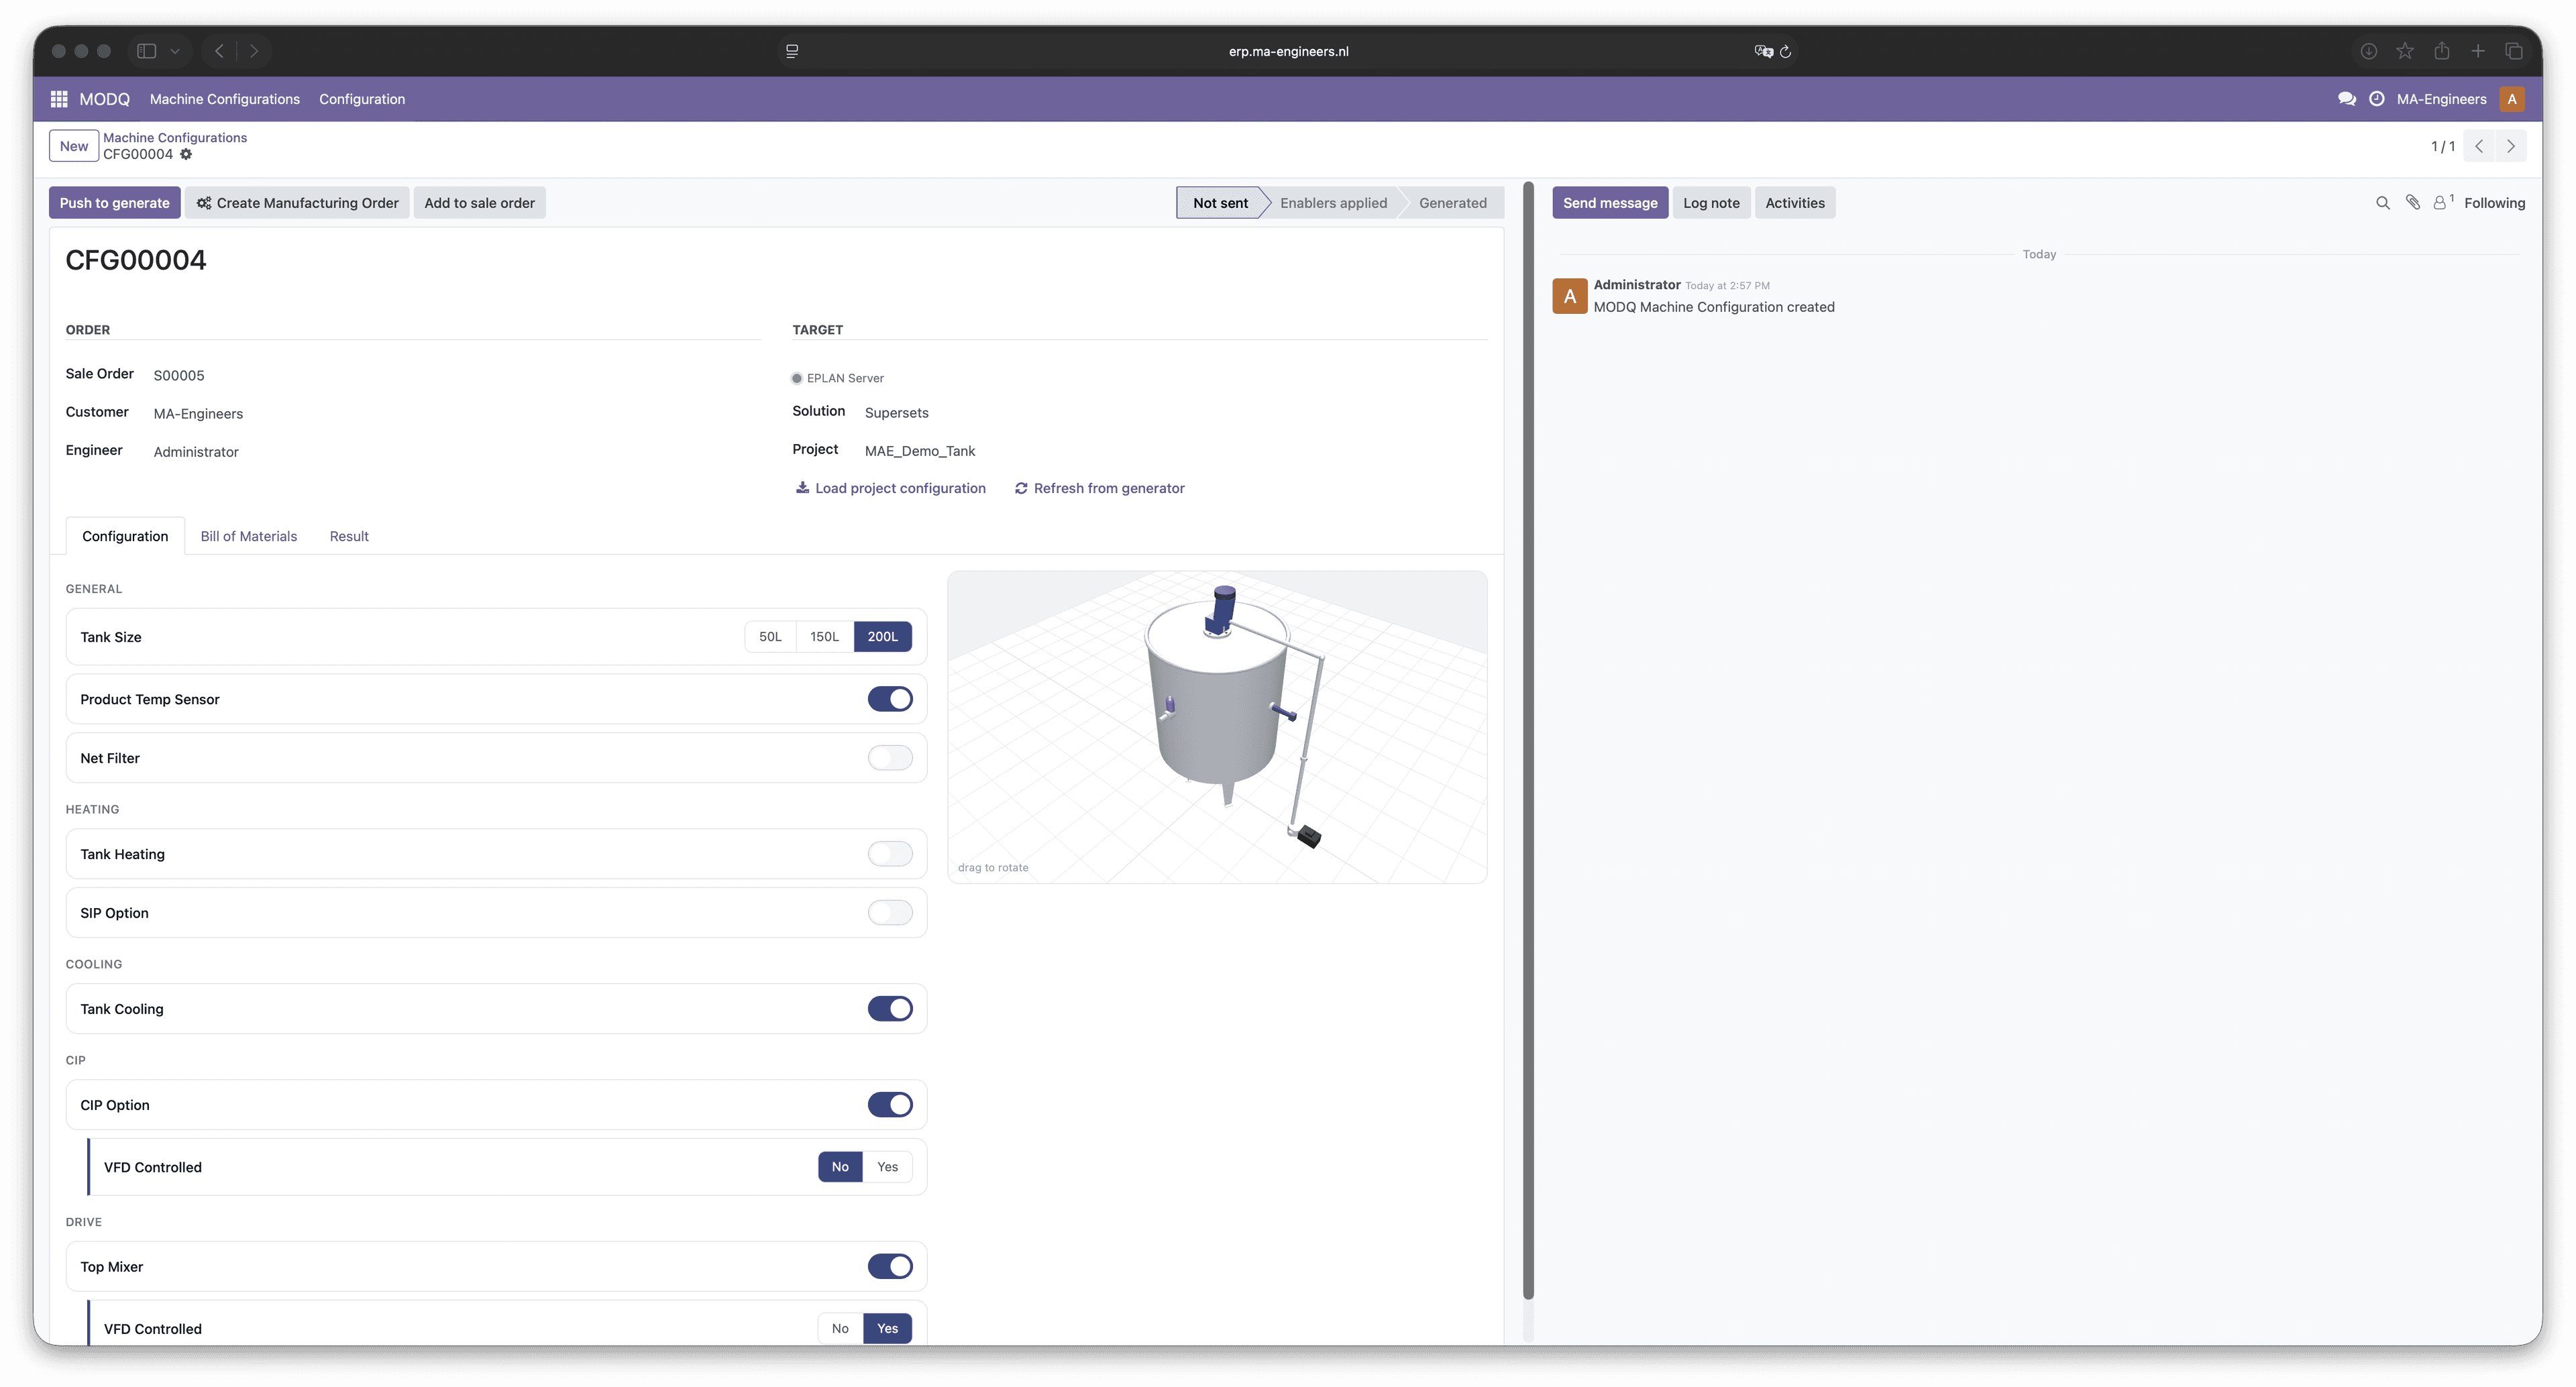Open the apps grid menu icon

tap(59, 99)
